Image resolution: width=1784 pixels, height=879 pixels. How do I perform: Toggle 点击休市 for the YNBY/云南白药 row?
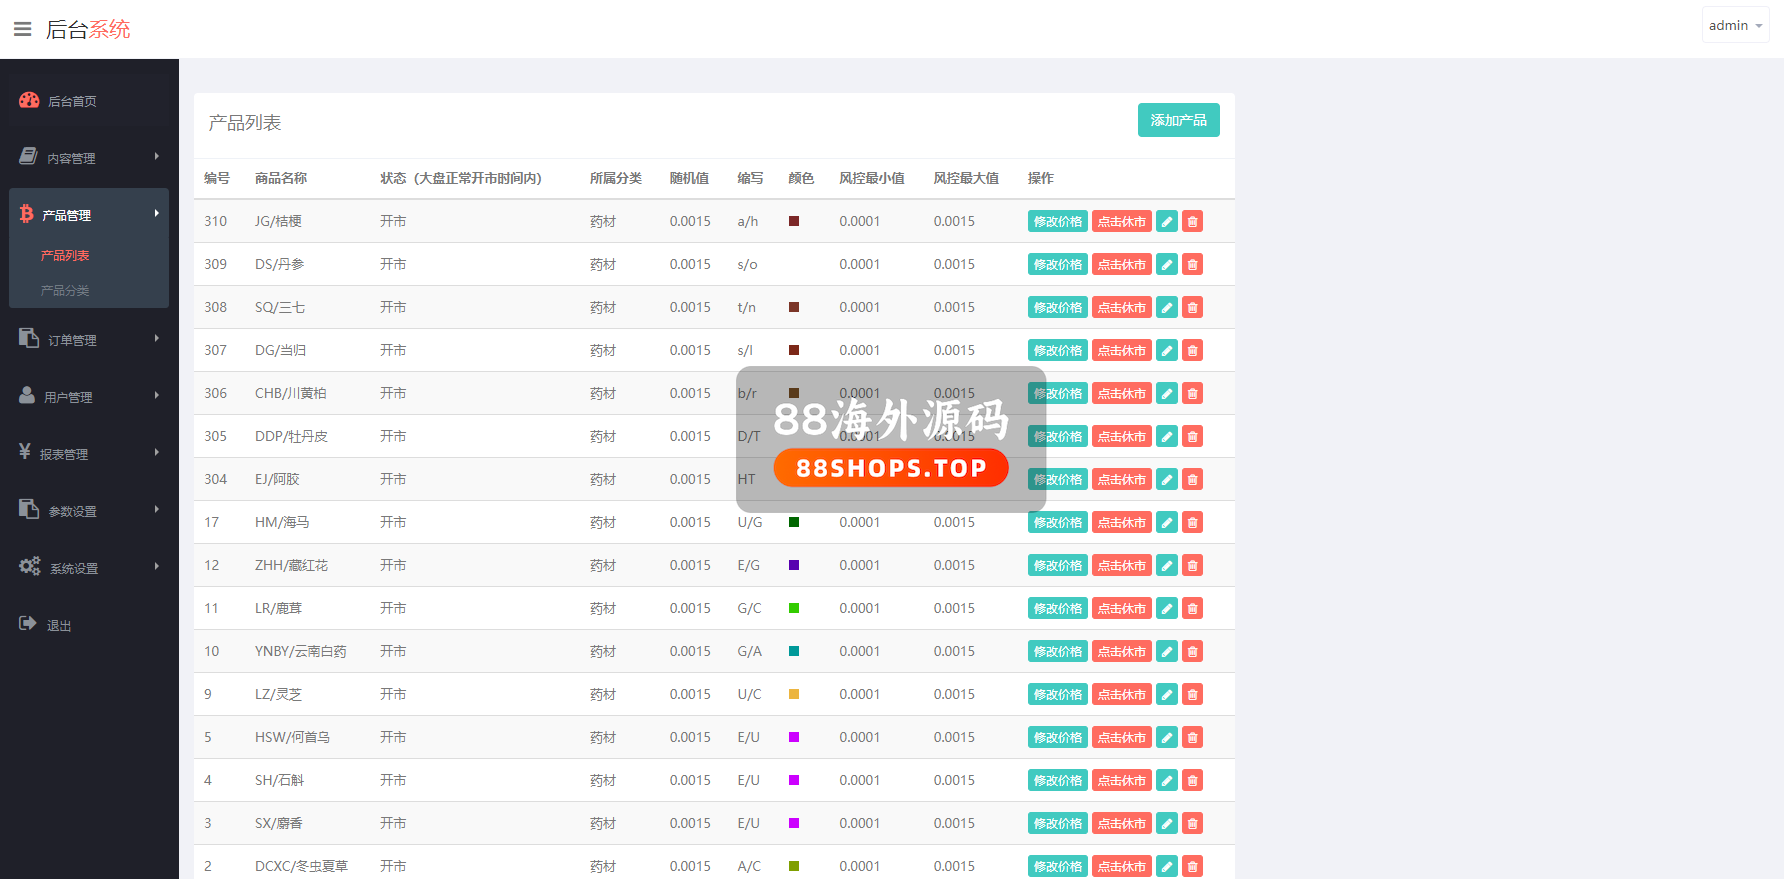pyautogui.click(x=1121, y=651)
